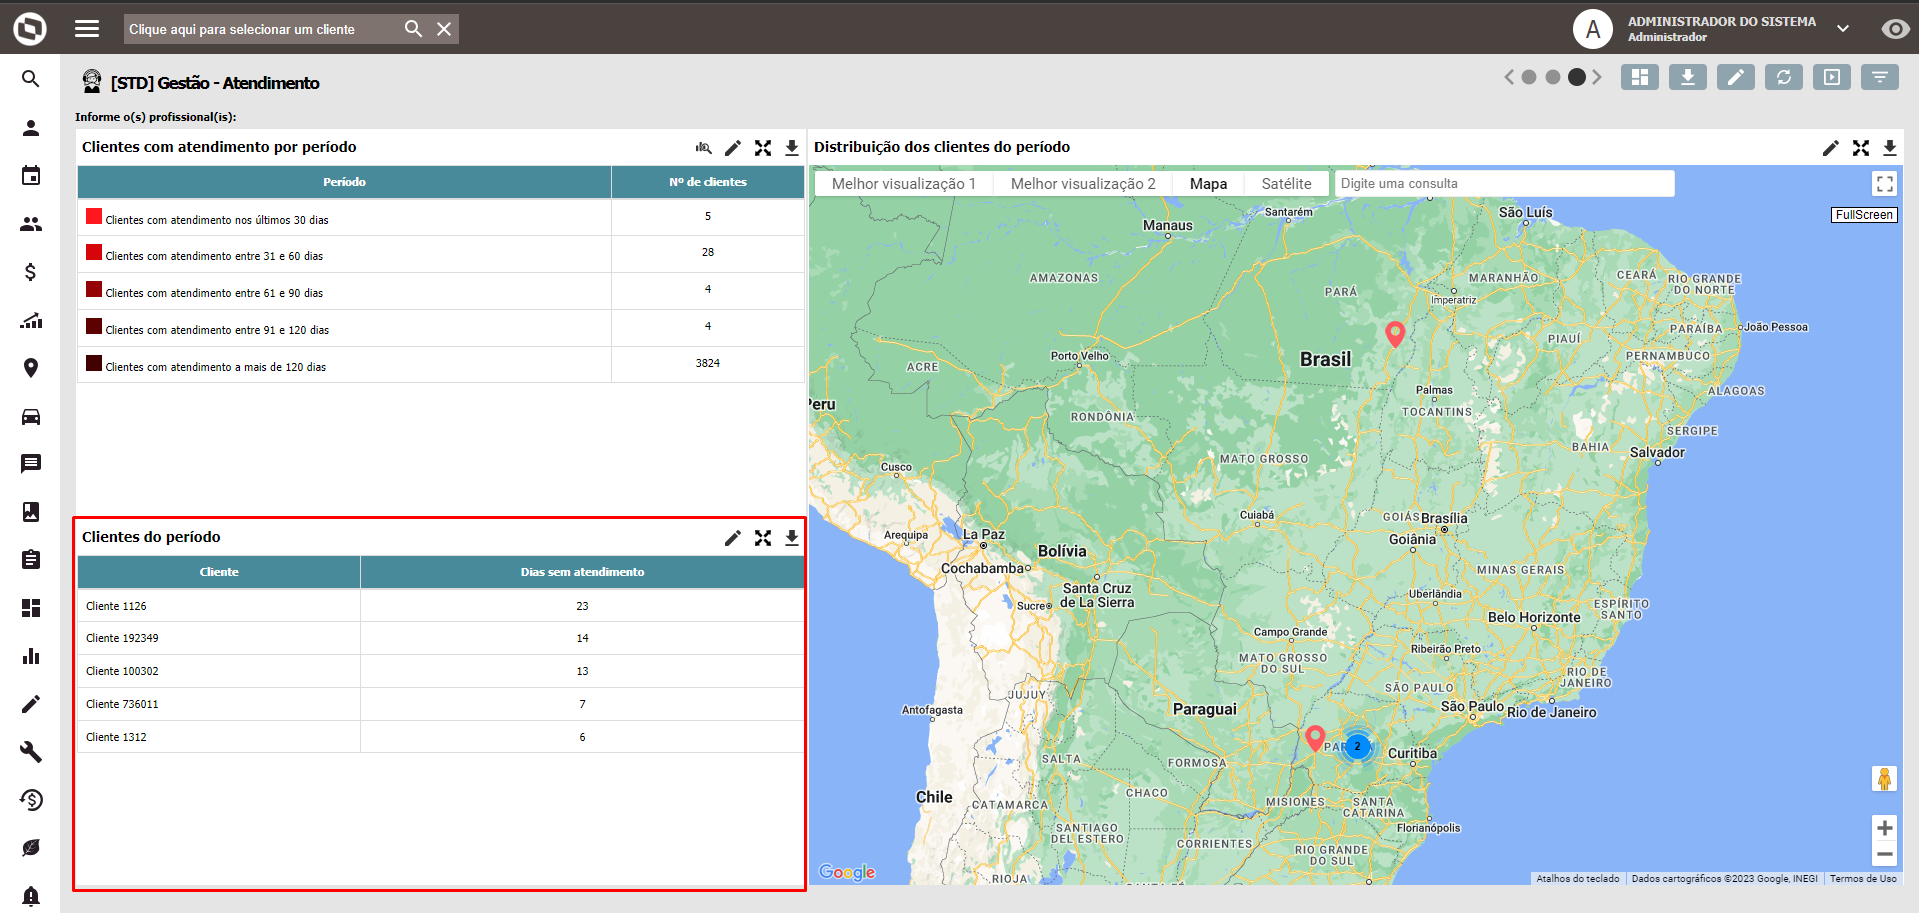Image resolution: width=1919 pixels, height=913 pixels.
Task: Download the Clientes do período table
Action: pyautogui.click(x=791, y=538)
